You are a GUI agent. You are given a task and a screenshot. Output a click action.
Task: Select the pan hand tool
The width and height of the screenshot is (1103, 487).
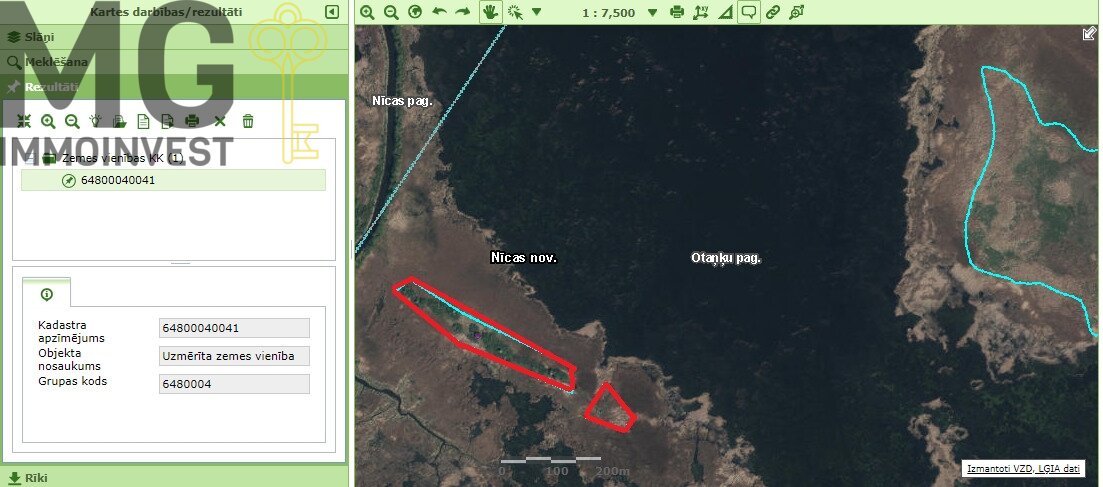tap(490, 12)
